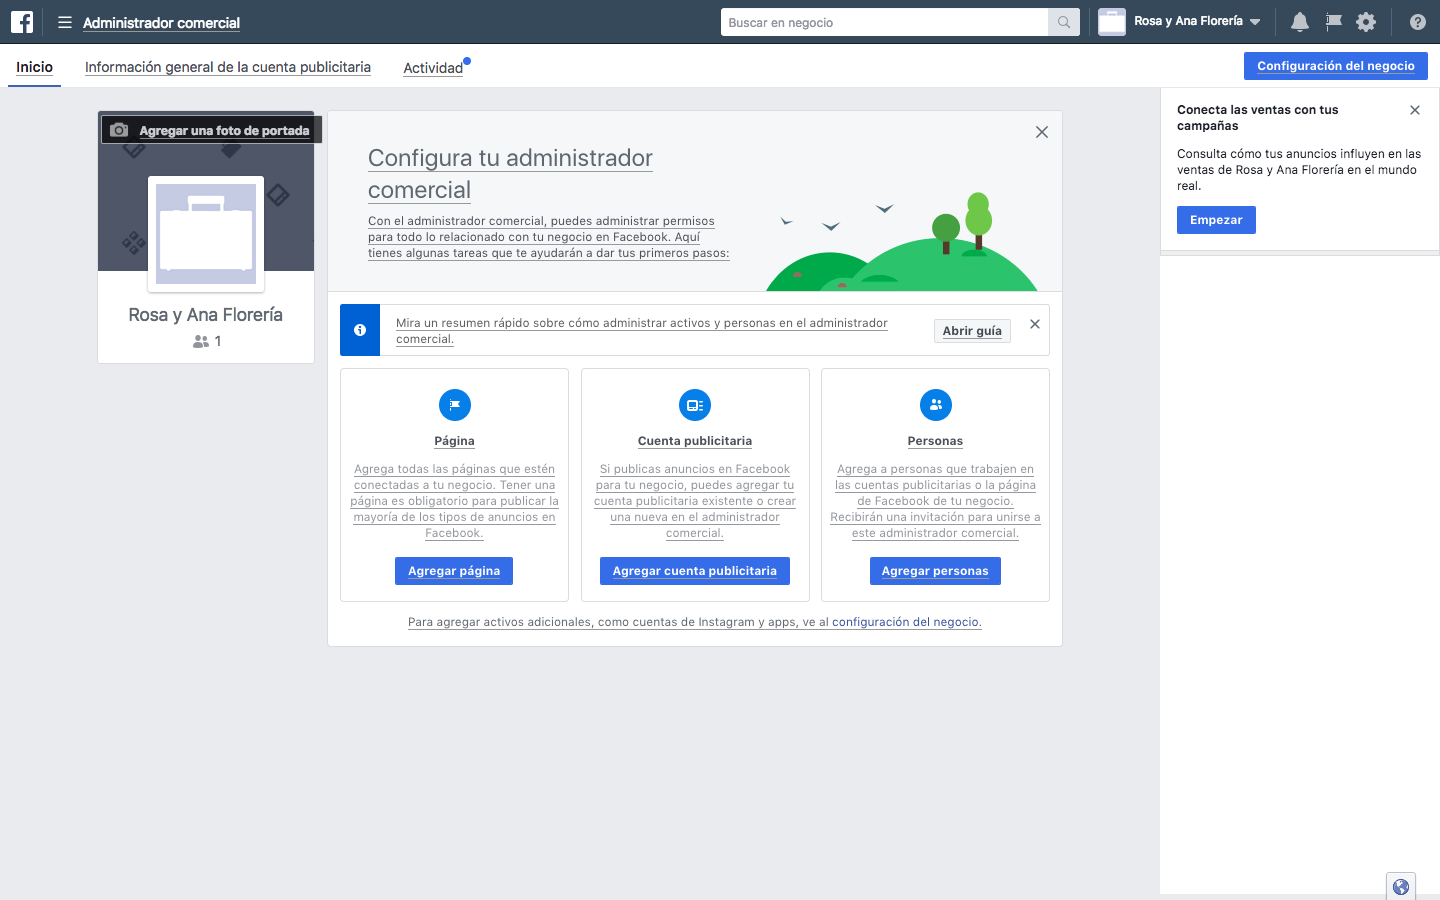
Task: Click the Personas card heading
Action: click(935, 441)
